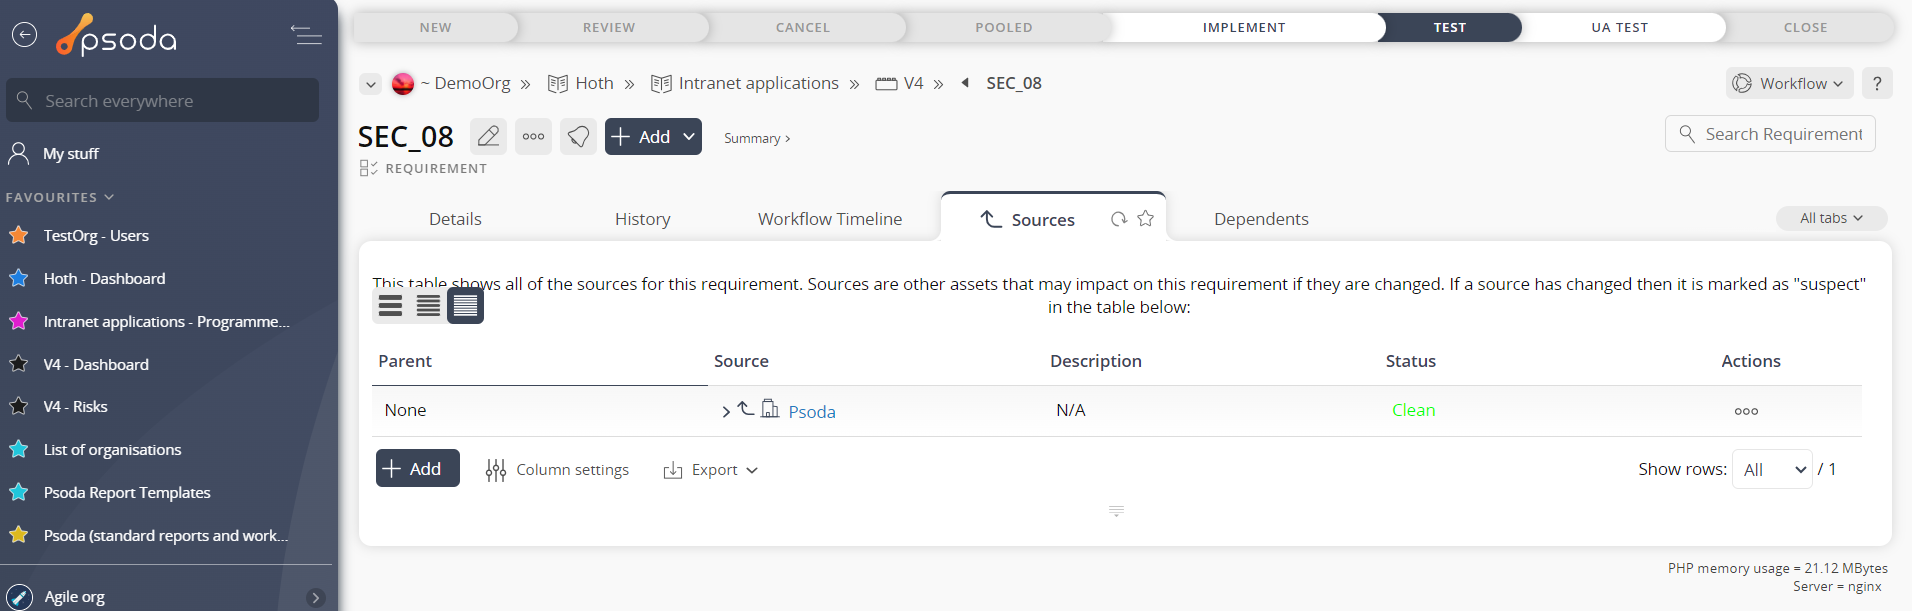
Task: Open the Summary link
Action: click(757, 138)
